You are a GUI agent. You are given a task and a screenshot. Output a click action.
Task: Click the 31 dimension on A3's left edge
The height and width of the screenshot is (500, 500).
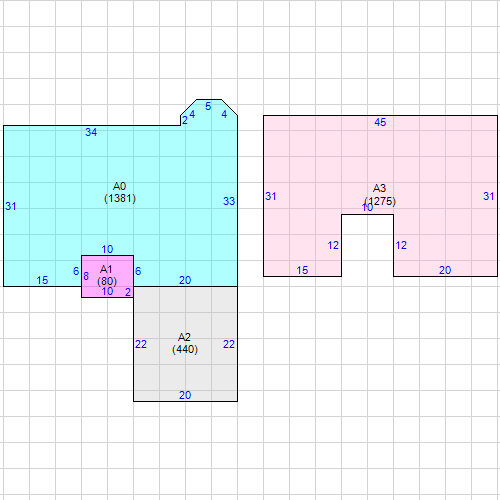pos(271,196)
